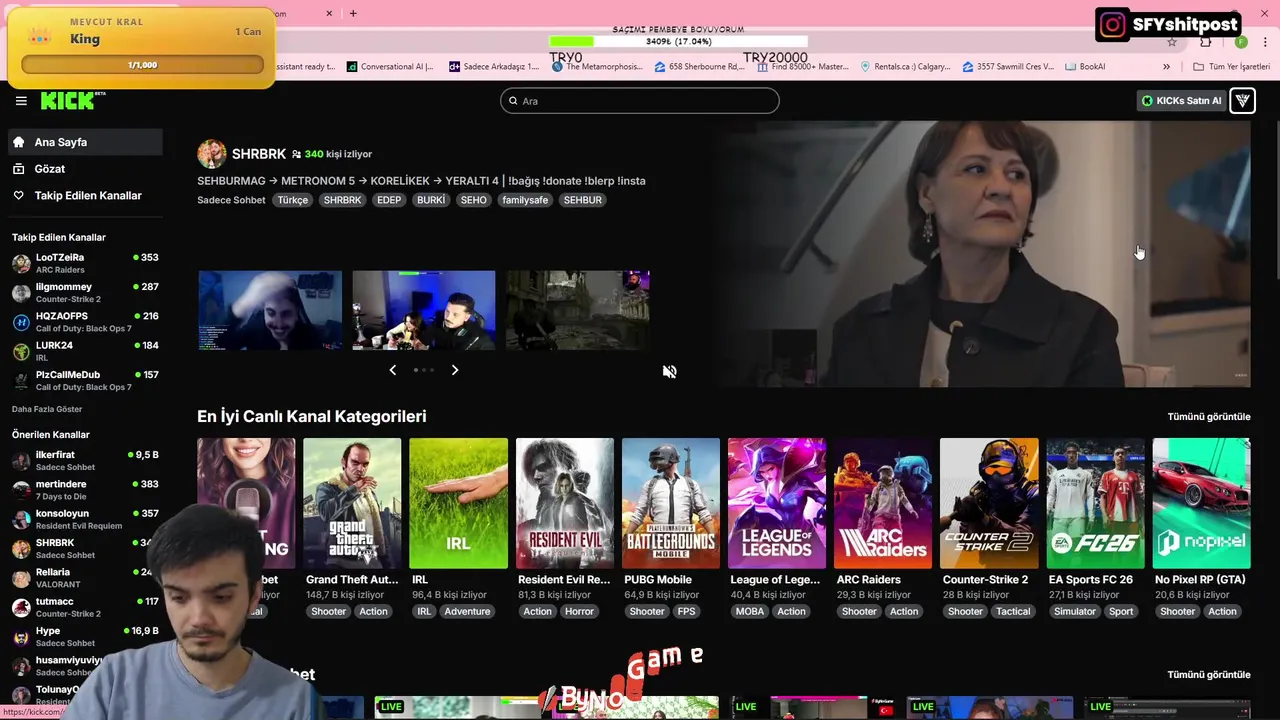
Task: Open Tüm Yer İşaretleri bookmarks folder
Action: (1231, 67)
